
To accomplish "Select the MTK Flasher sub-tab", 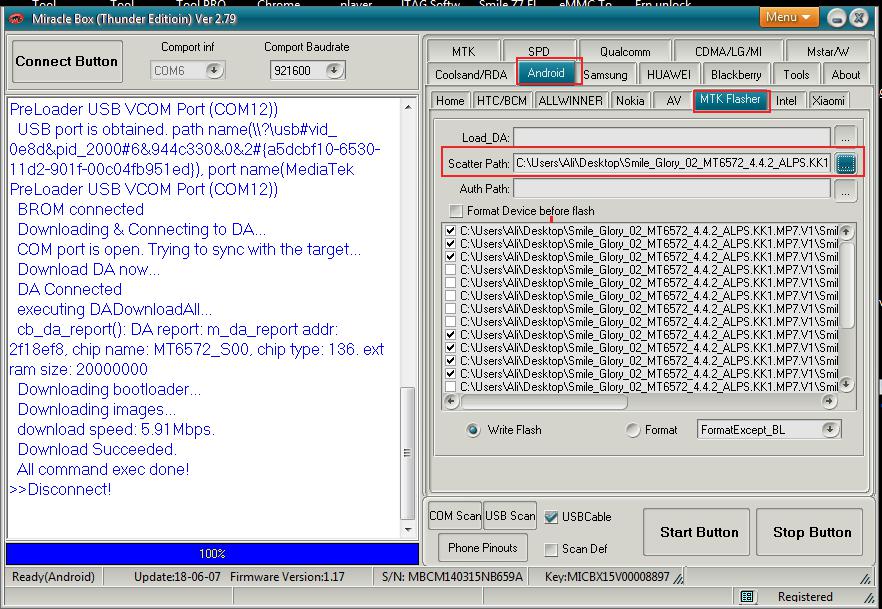I will [731, 100].
